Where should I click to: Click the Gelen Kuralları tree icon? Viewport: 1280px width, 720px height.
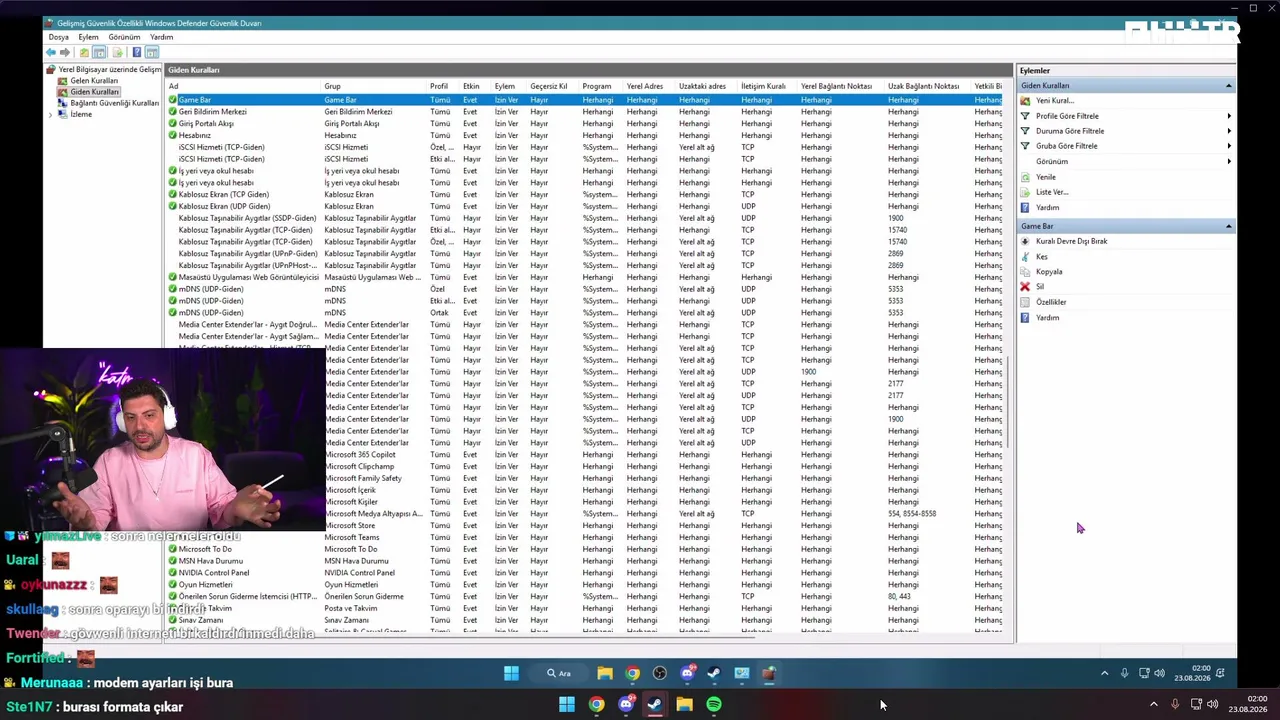click(x=62, y=81)
